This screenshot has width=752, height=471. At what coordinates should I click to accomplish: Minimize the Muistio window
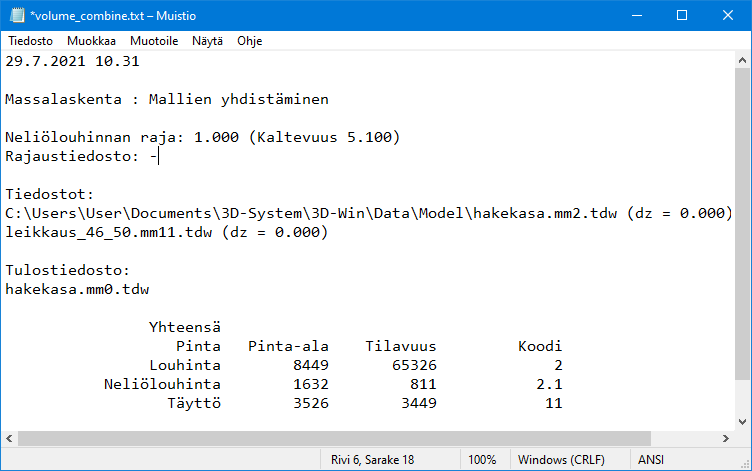pyautogui.click(x=636, y=16)
